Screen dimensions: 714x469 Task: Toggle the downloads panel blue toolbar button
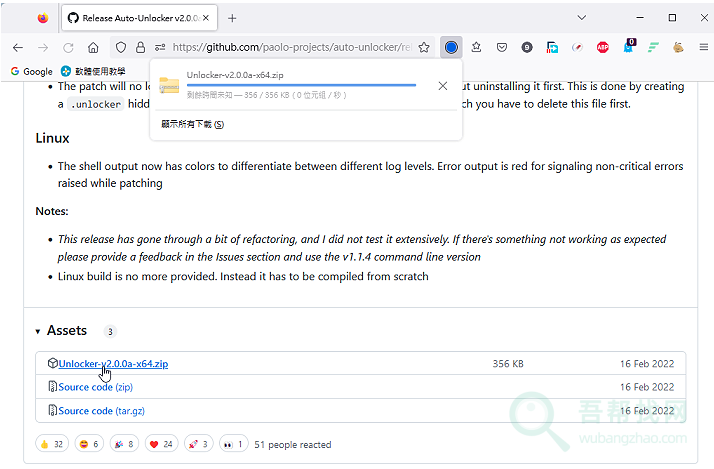coord(451,47)
